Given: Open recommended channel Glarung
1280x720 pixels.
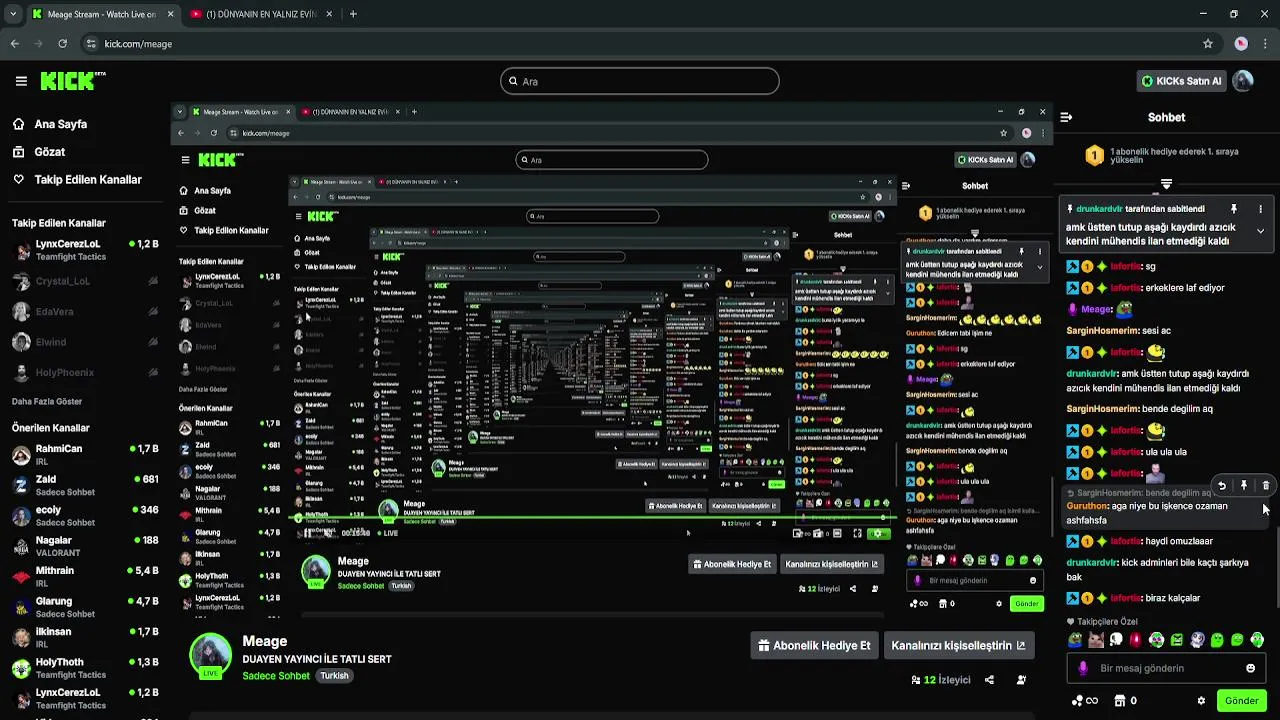Looking at the screenshot, I should coord(85,607).
